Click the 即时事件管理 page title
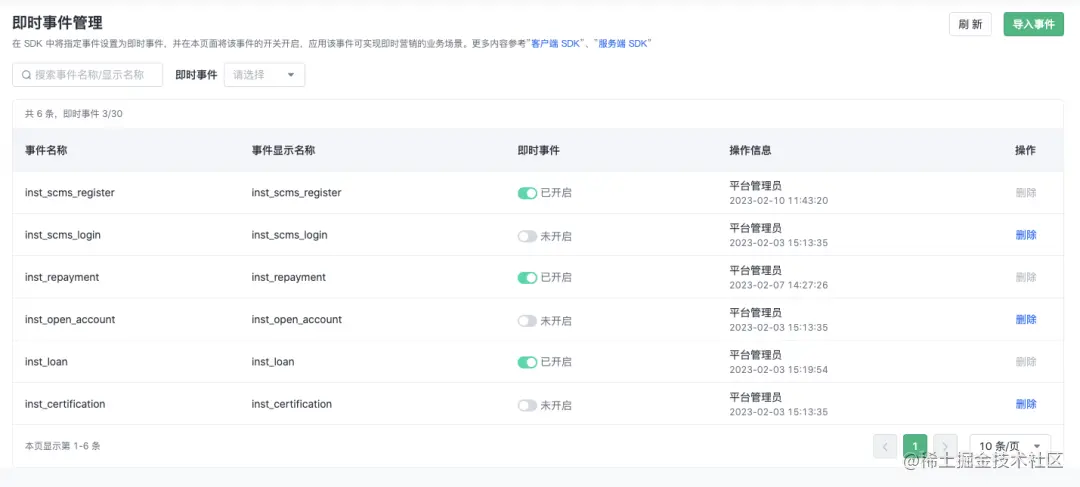The width and height of the screenshot is (1080, 487). pos(57,23)
